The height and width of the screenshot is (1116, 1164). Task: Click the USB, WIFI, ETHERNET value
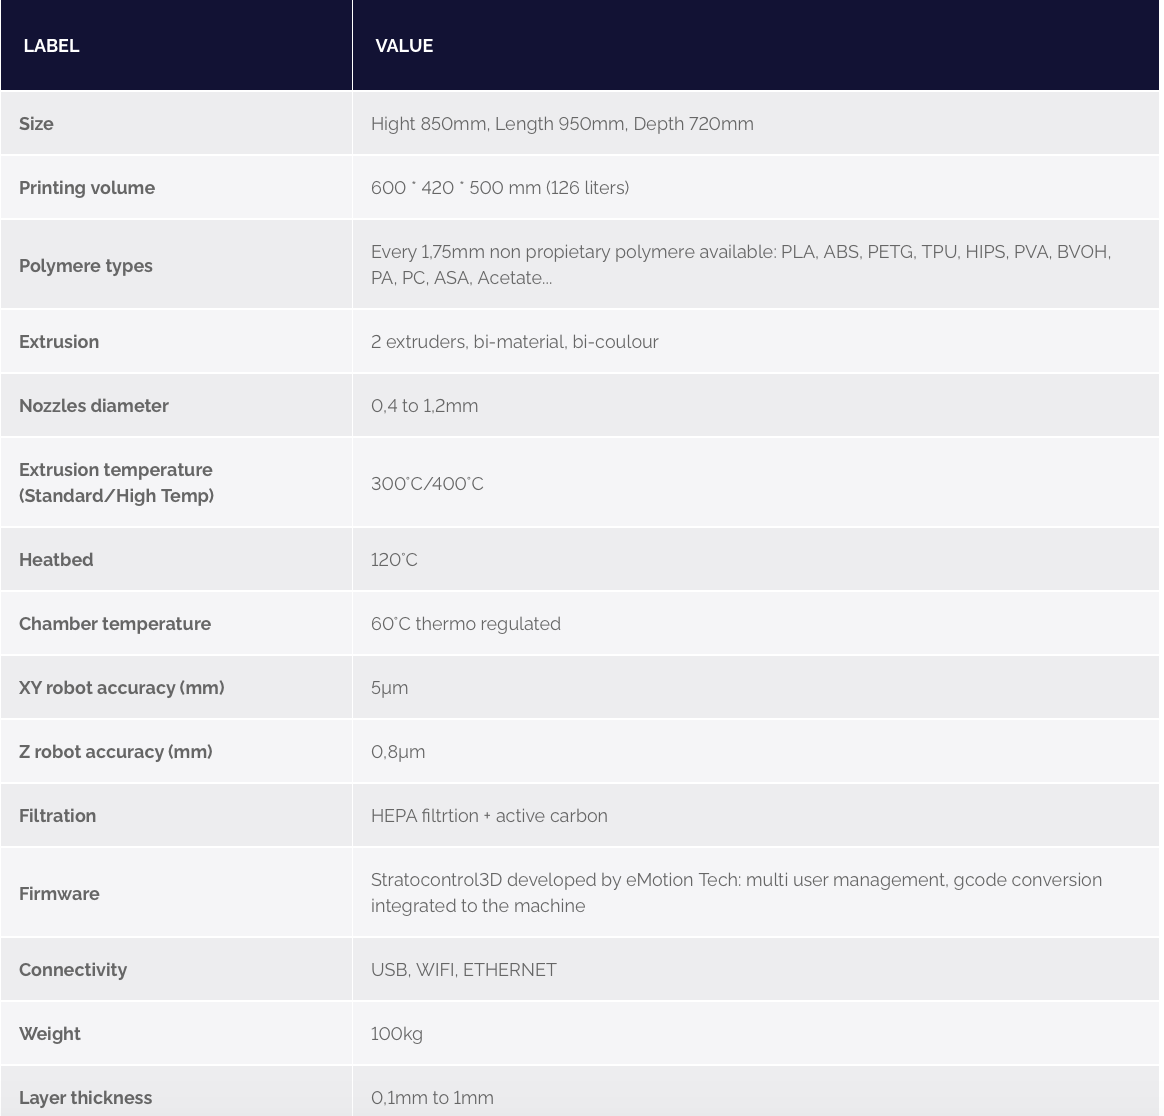pos(463,969)
